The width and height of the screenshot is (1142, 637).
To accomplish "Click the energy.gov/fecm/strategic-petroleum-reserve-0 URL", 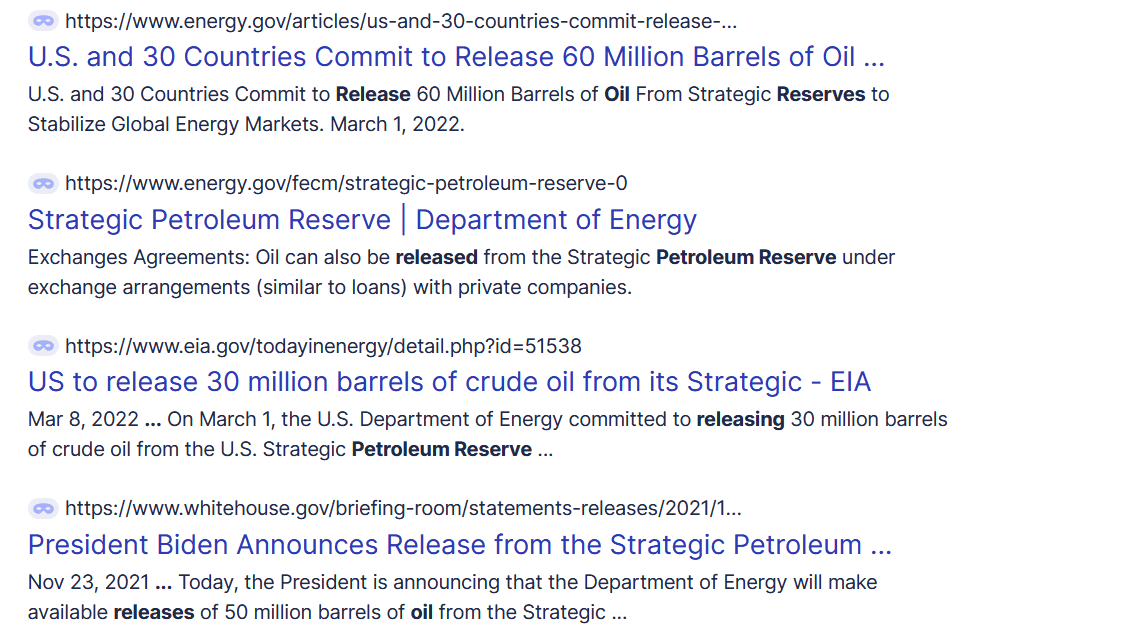I will (x=346, y=183).
